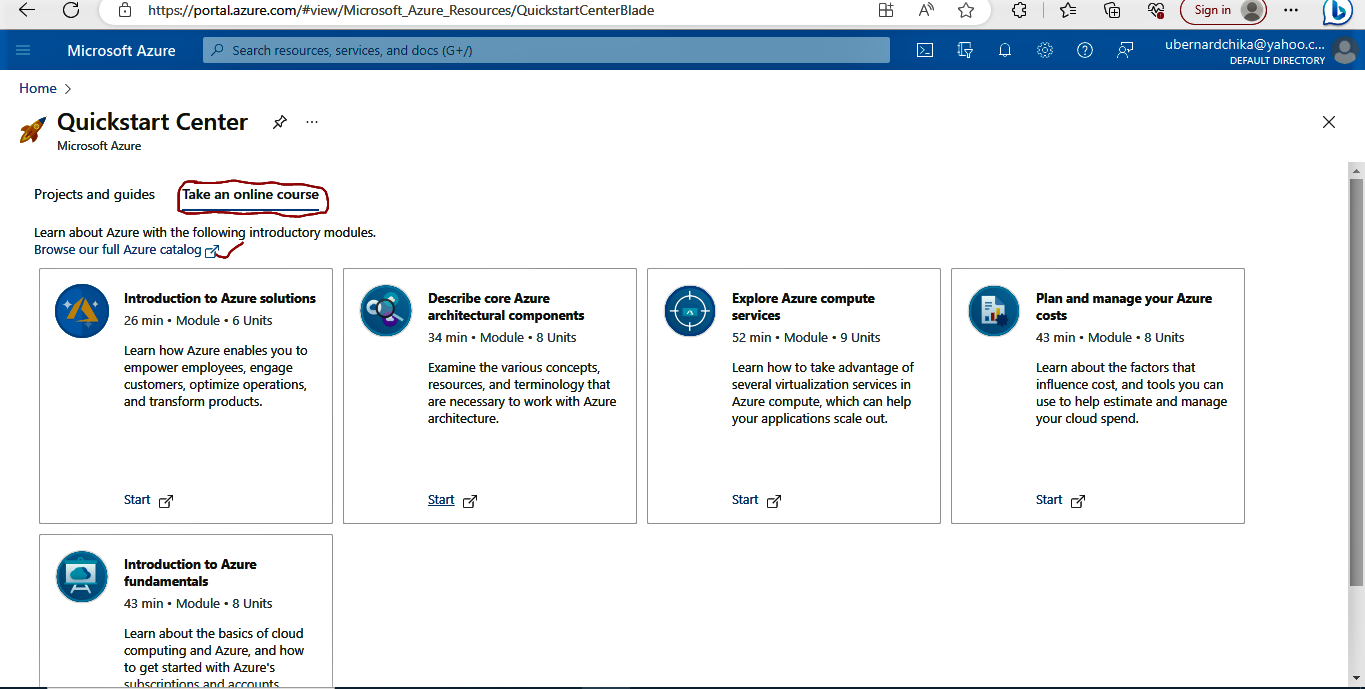Click Introduction to Azure solutions title
The image size is (1365, 689).
[220, 298]
